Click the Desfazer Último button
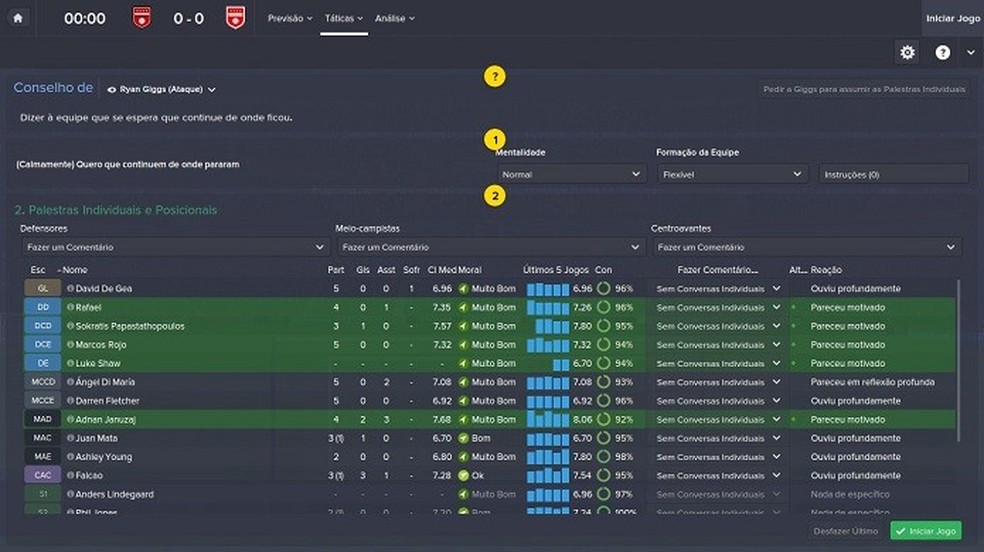Image resolution: width=984 pixels, height=552 pixels. point(845,530)
